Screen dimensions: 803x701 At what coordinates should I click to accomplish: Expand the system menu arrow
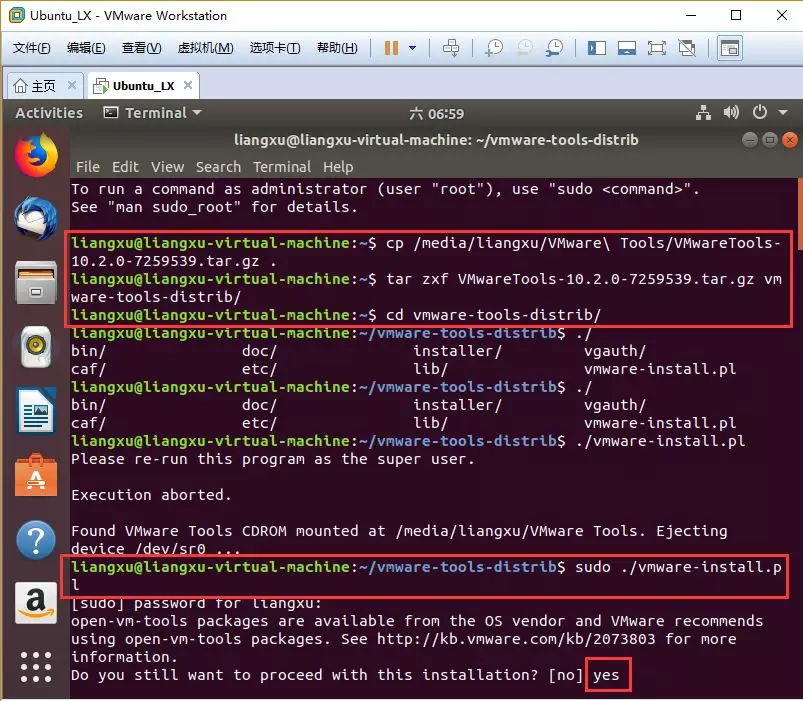click(x=783, y=112)
